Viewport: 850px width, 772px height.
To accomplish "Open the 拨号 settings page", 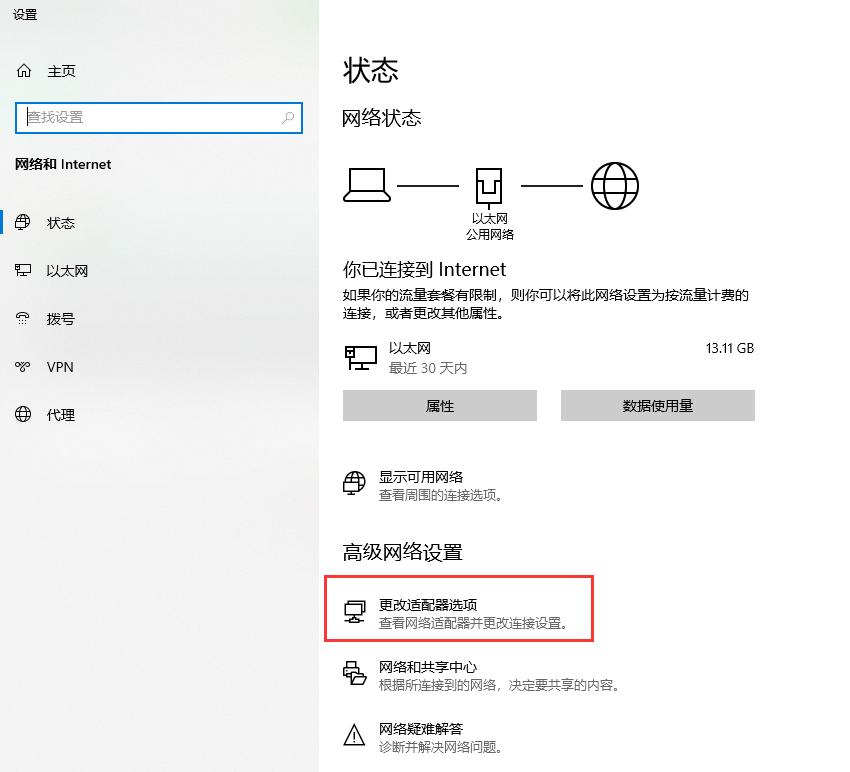I will 61,319.
